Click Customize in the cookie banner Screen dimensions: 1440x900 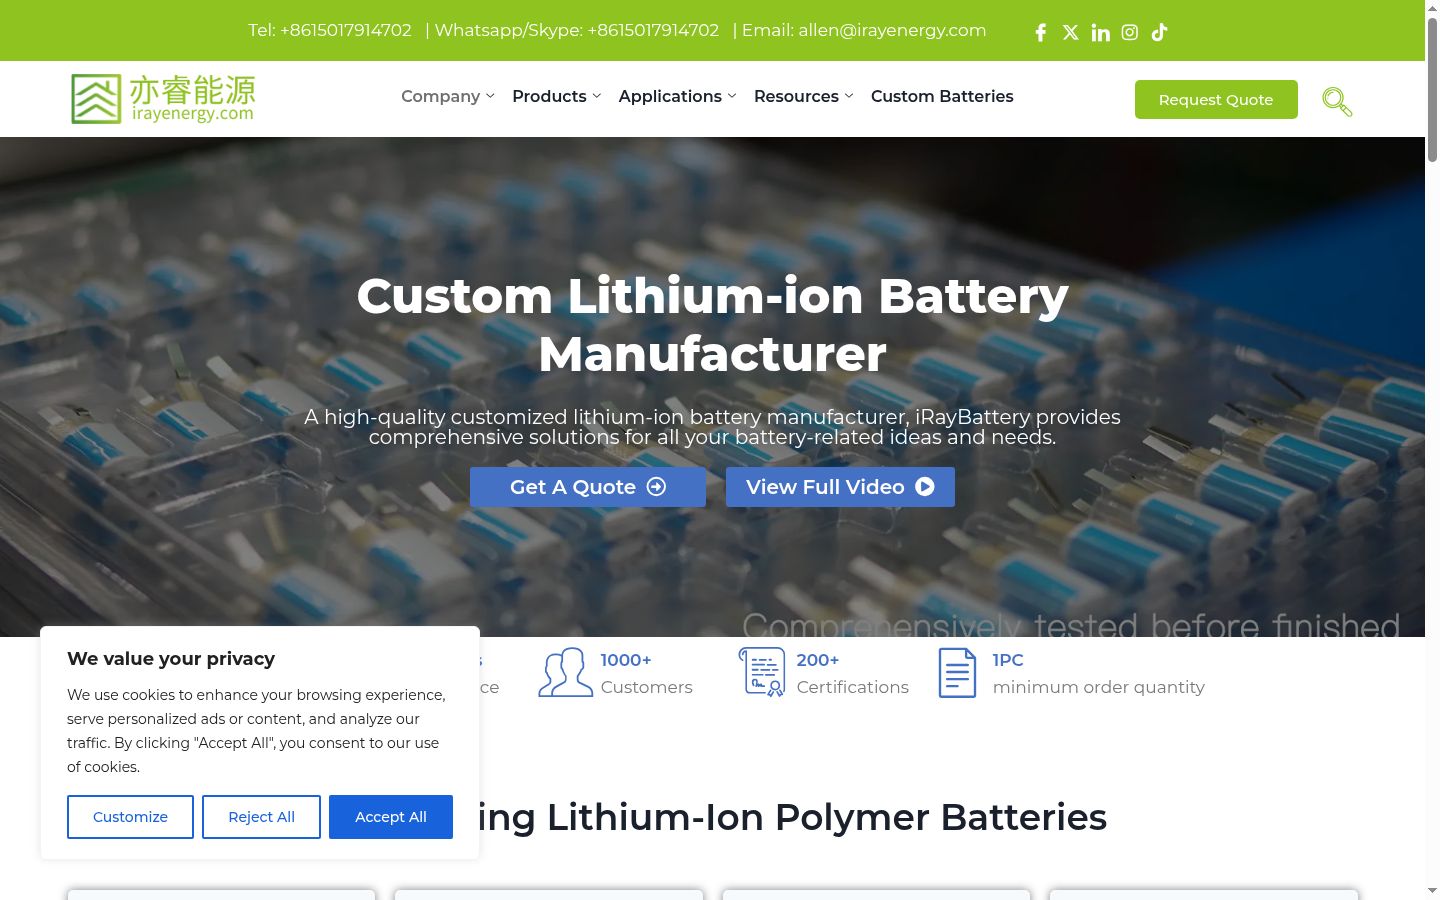point(130,817)
